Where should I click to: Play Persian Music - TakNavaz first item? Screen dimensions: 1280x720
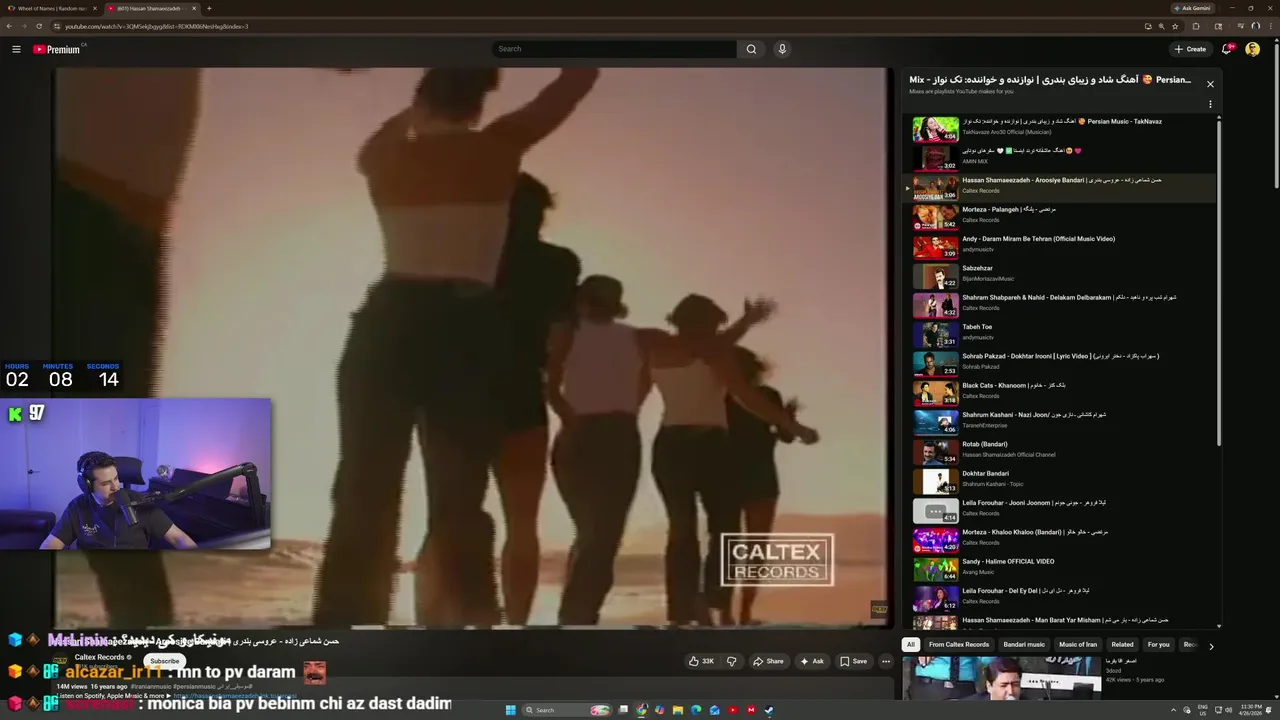coord(1060,128)
